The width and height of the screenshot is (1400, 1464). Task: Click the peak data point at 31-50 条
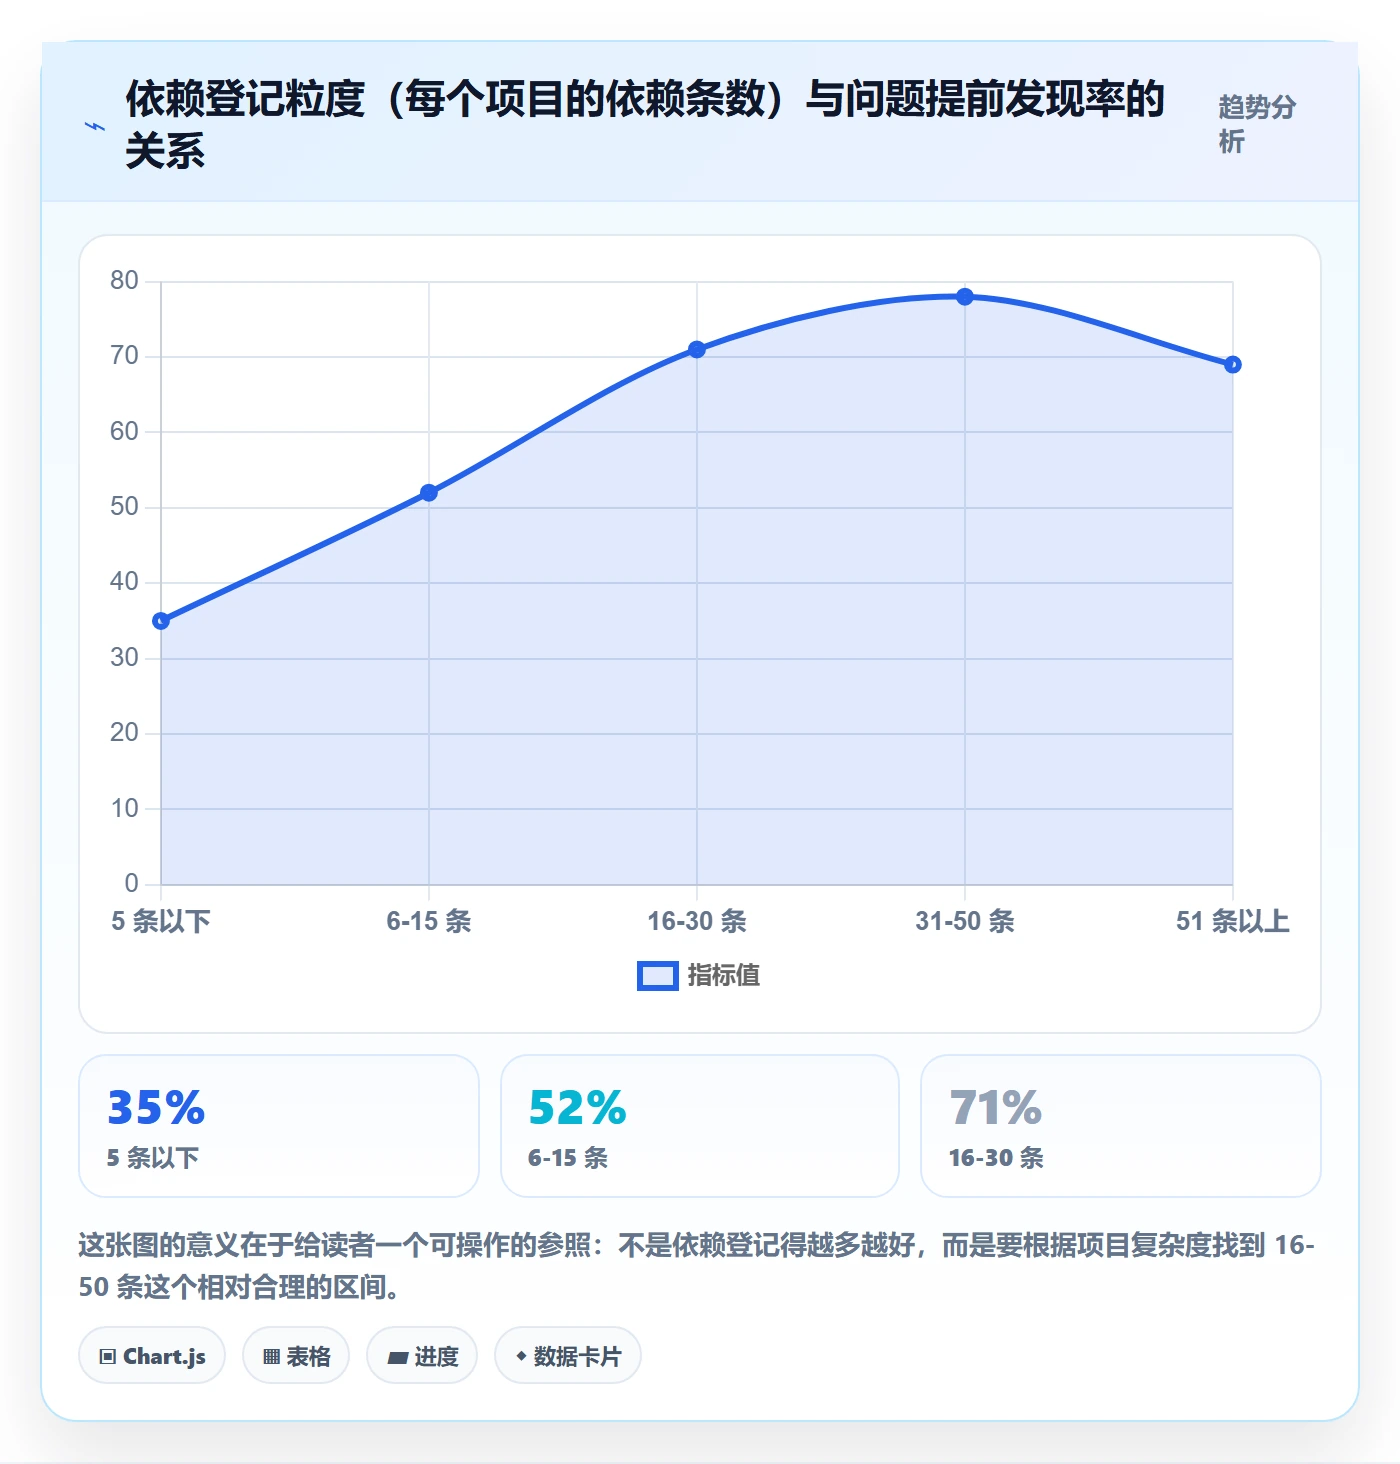965,297
